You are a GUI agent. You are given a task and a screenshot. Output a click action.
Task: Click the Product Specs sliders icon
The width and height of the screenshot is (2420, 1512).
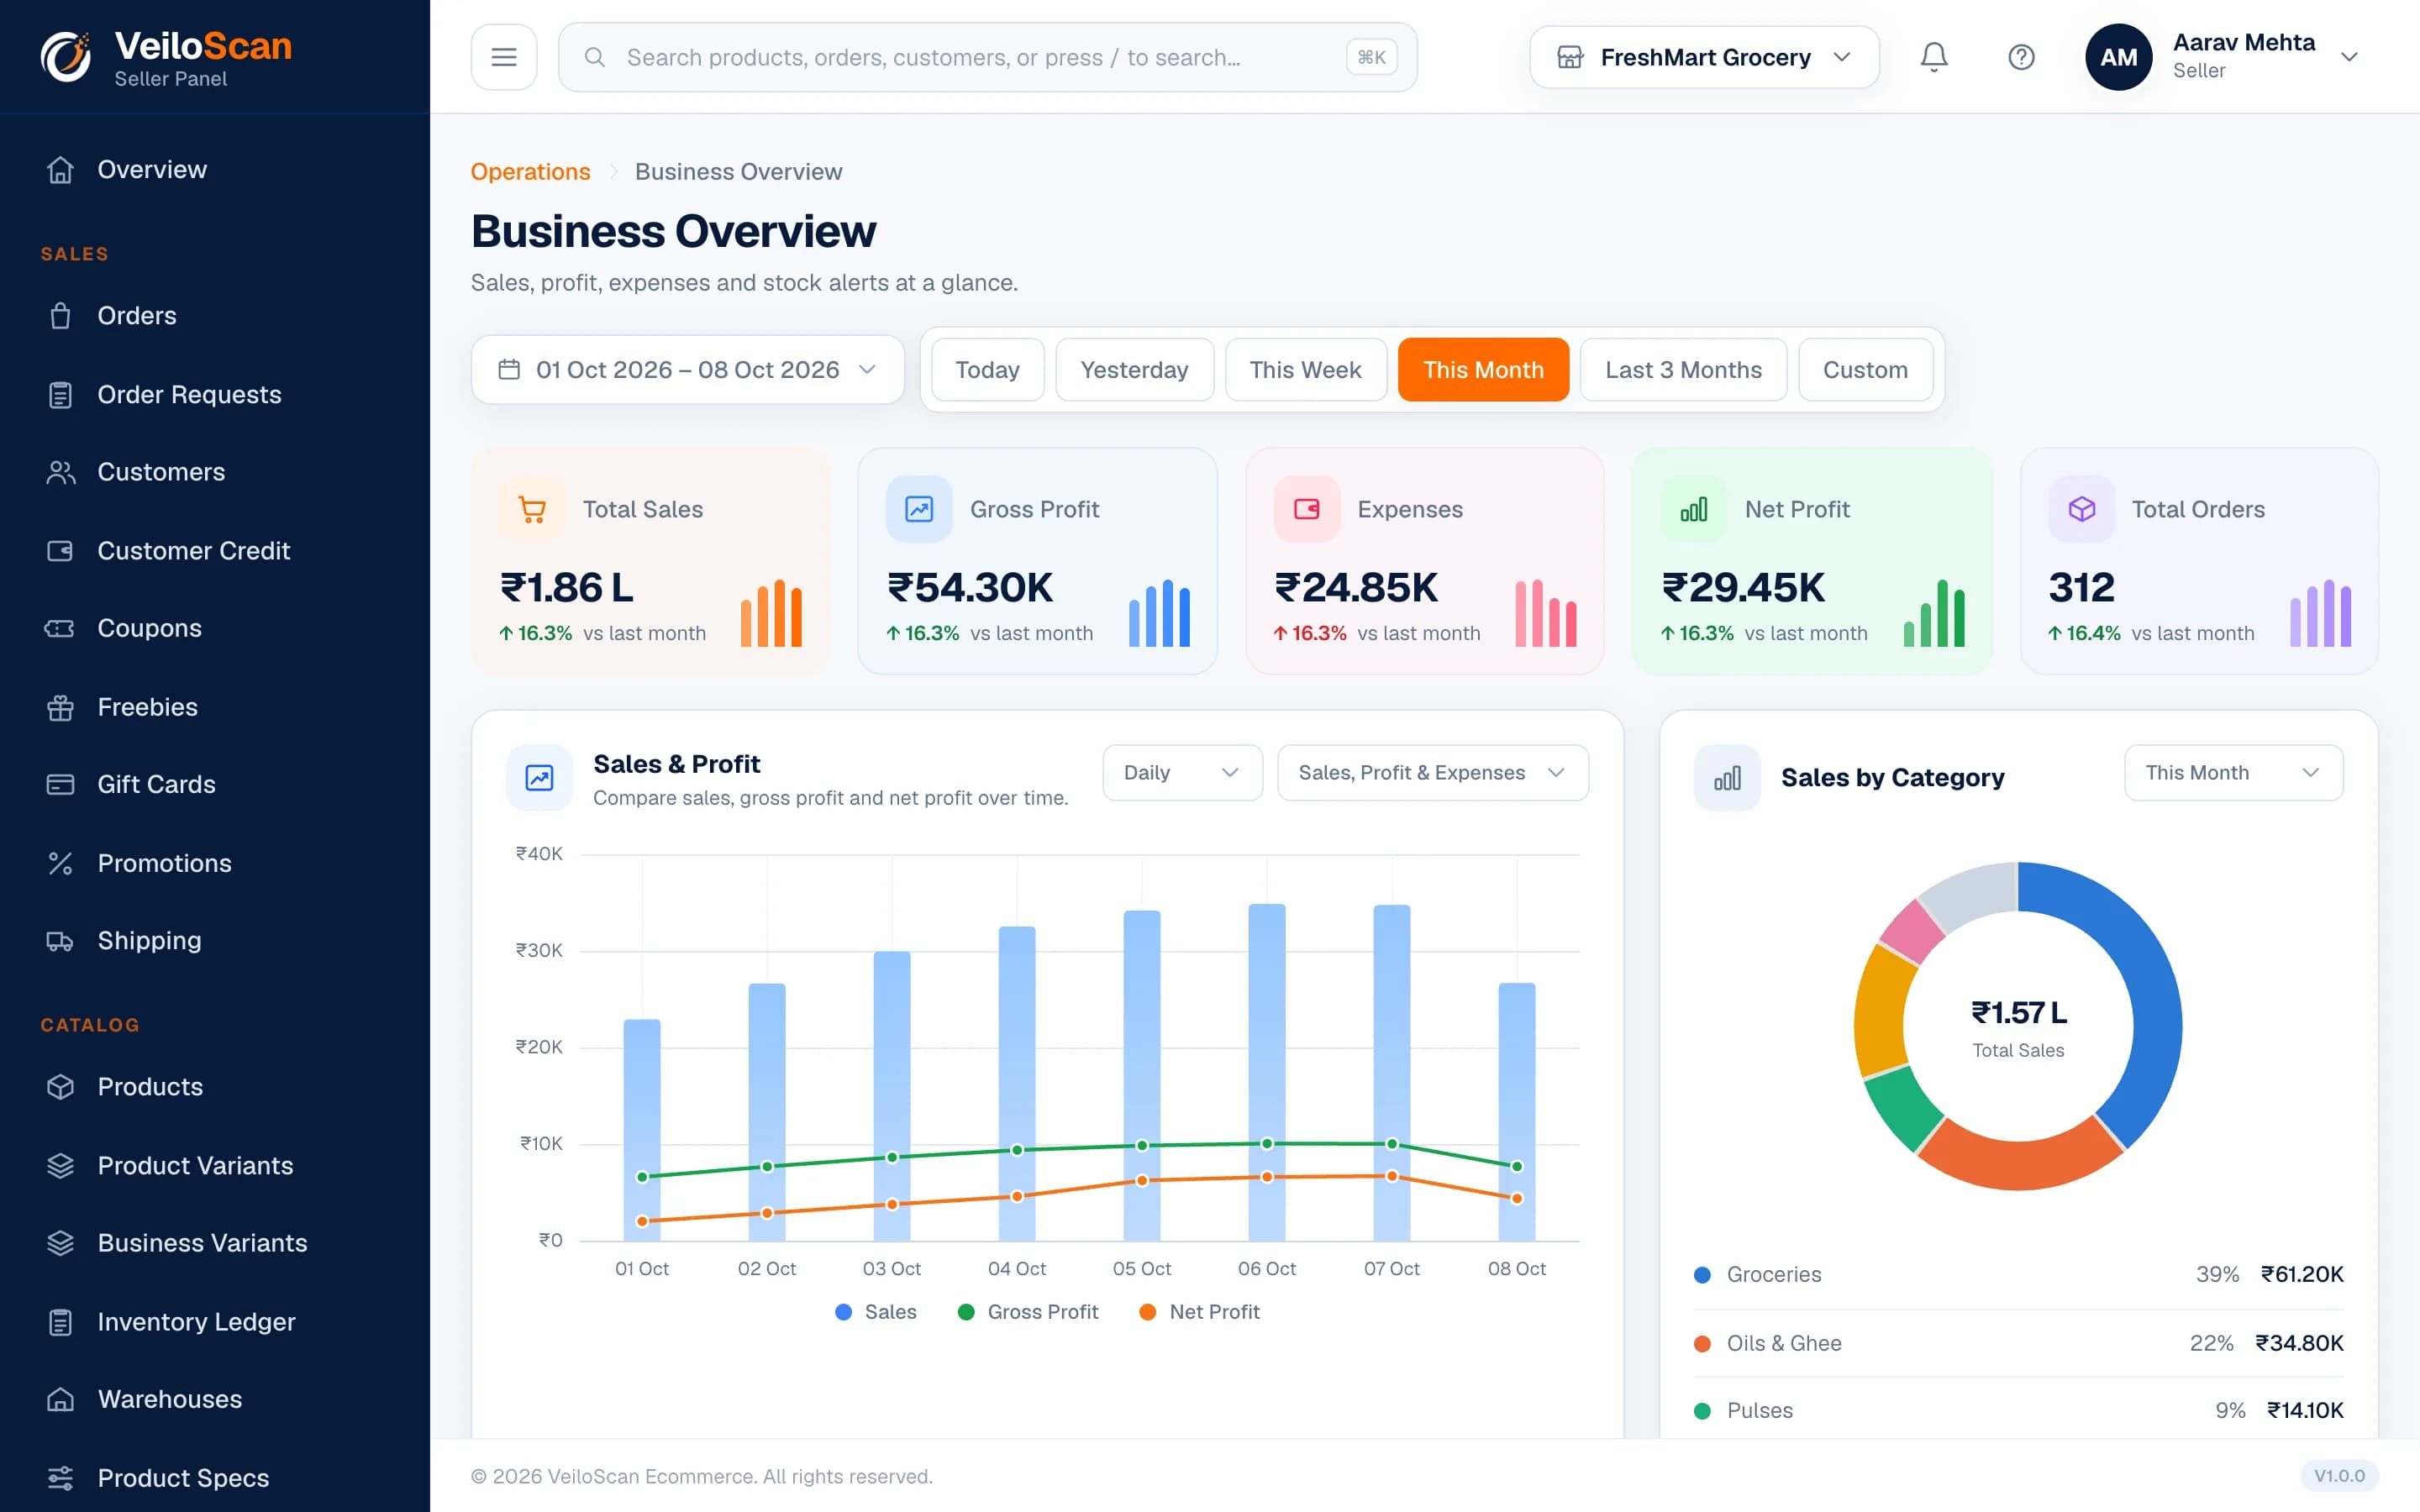[x=60, y=1478]
